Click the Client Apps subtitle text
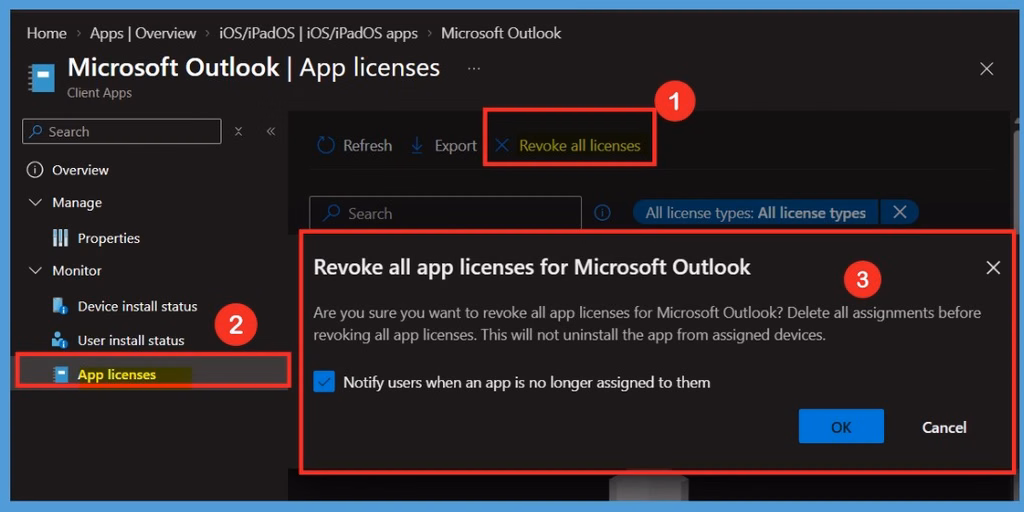 99,93
